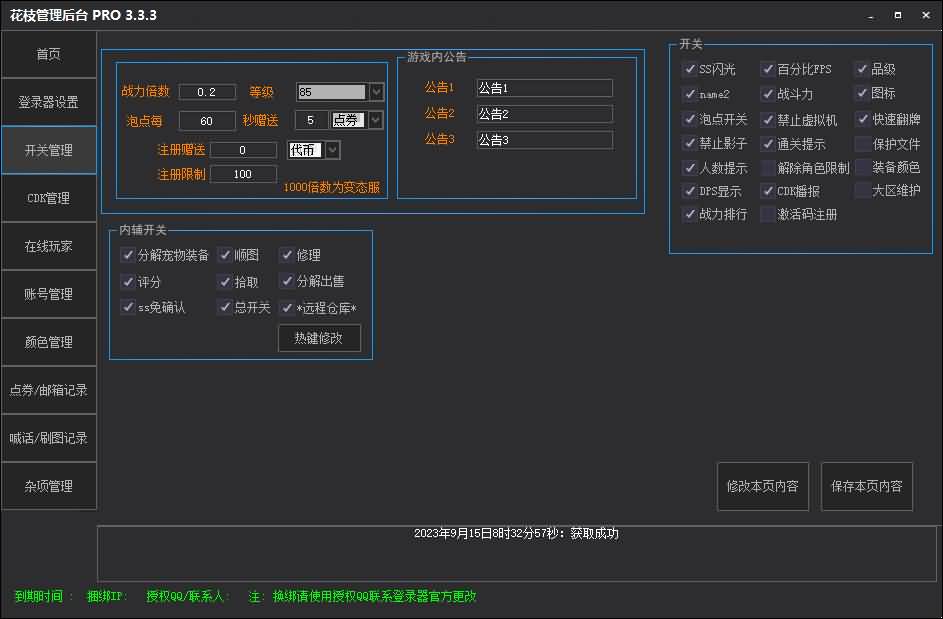The image size is (943, 619).
Task: Turn off the 战力排行 toggle
Action: click(691, 214)
